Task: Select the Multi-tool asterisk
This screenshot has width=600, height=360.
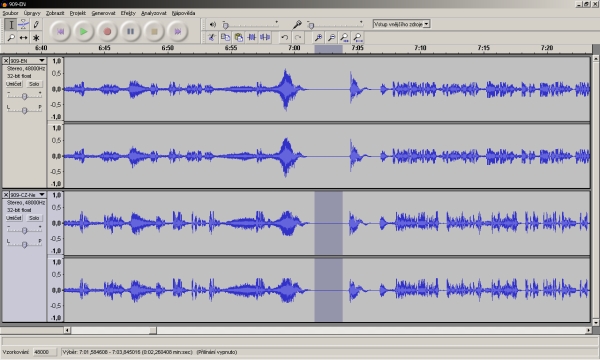Action: [36, 37]
